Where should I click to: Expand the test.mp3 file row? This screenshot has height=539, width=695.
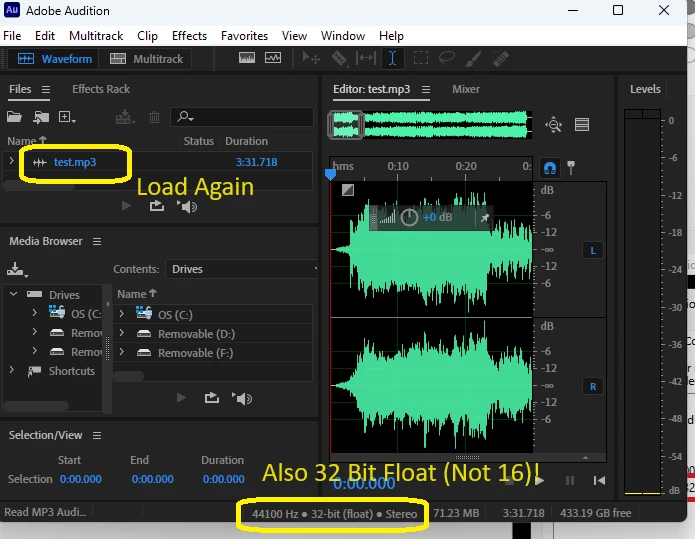12,161
